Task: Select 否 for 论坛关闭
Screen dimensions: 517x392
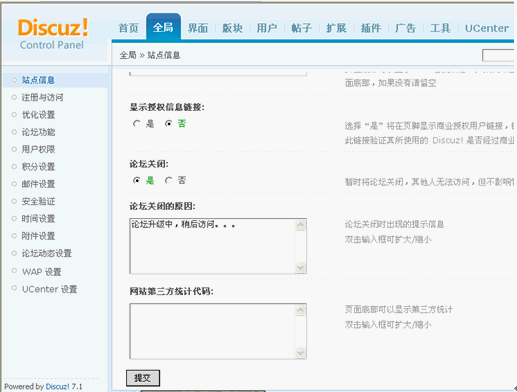Action: click(169, 180)
